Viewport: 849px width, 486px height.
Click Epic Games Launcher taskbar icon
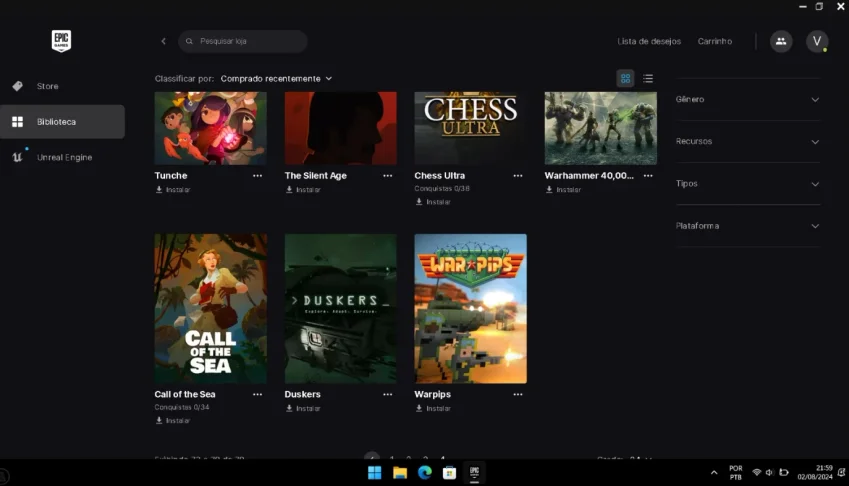[x=474, y=473]
